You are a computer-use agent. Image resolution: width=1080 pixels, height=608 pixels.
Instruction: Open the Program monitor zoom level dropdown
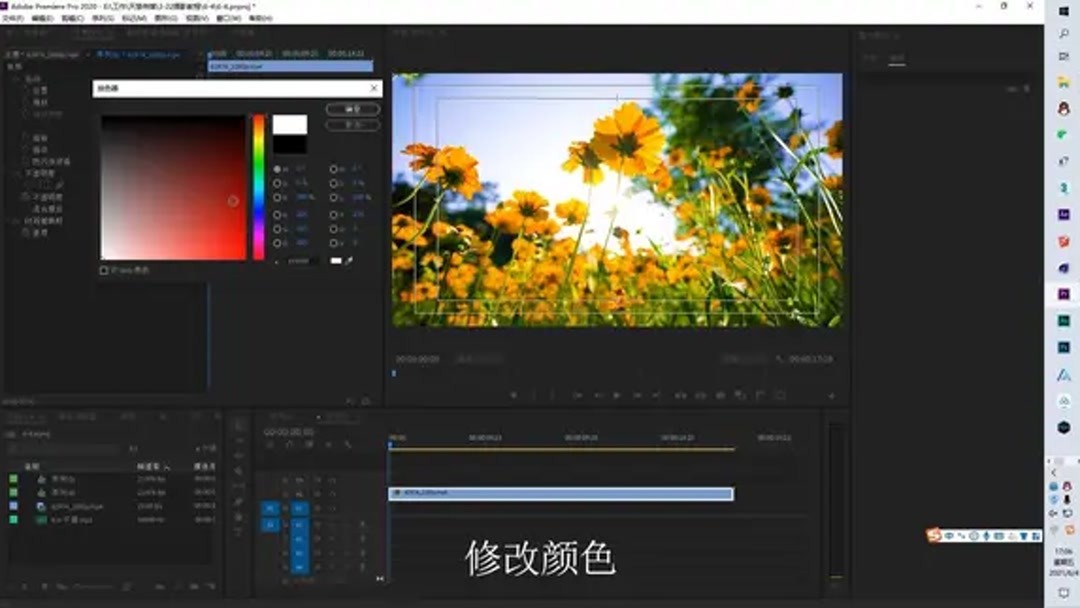(466, 359)
